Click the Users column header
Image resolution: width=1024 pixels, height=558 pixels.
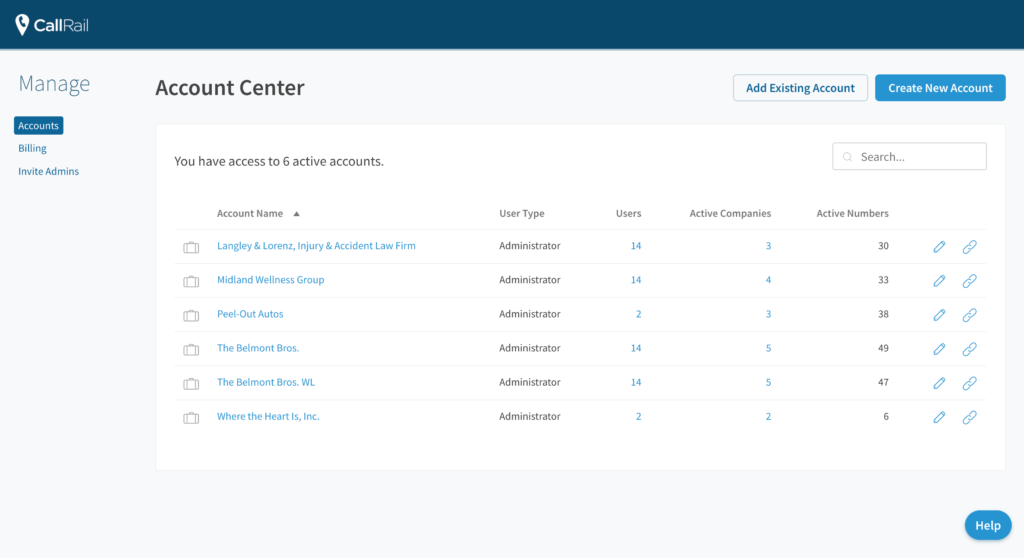(628, 213)
